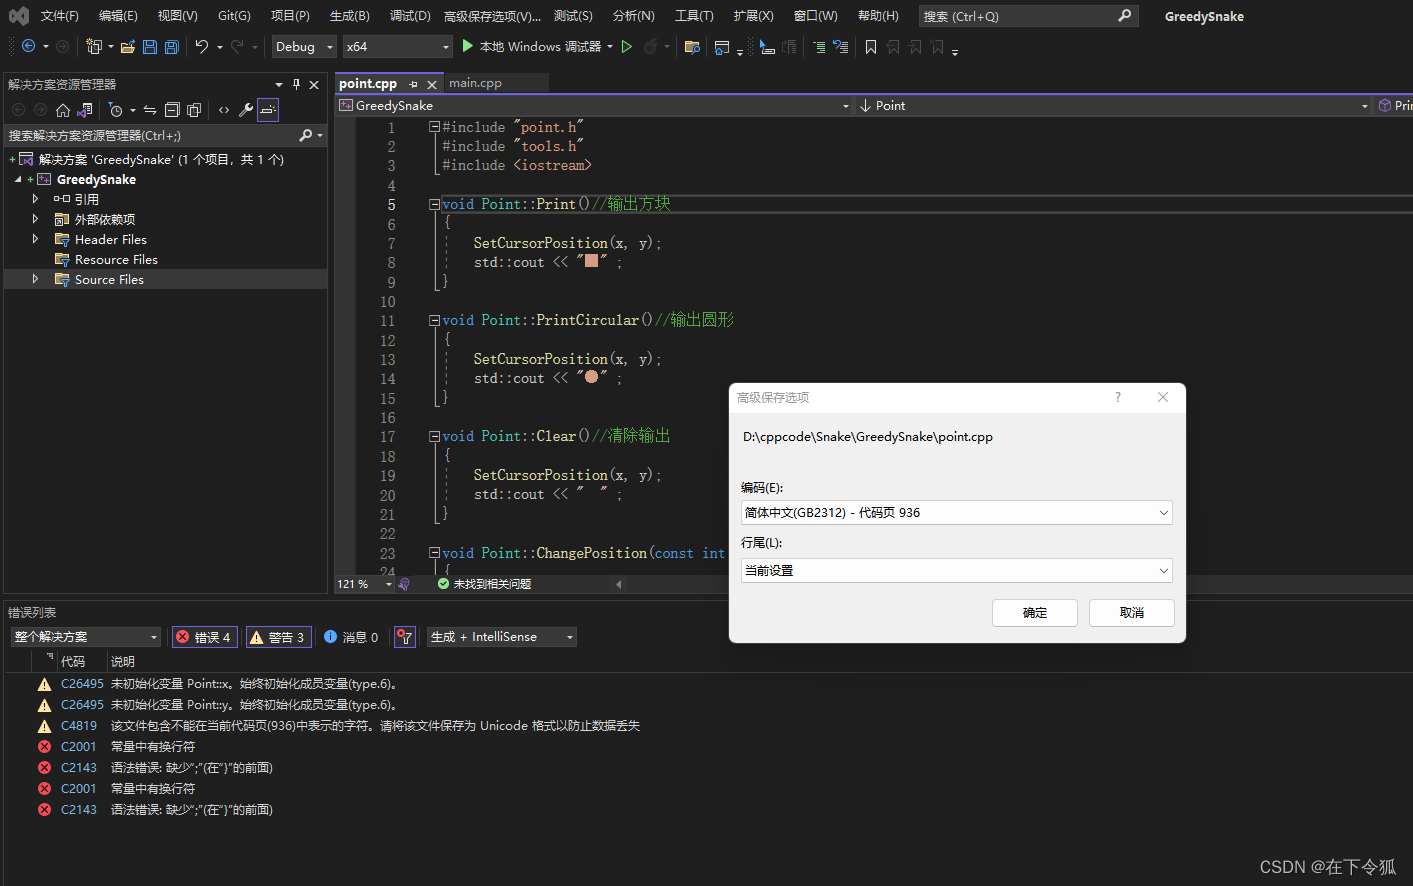The image size is (1413, 886).
Task: Open the 工具(T) menu
Action: [x=694, y=16]
